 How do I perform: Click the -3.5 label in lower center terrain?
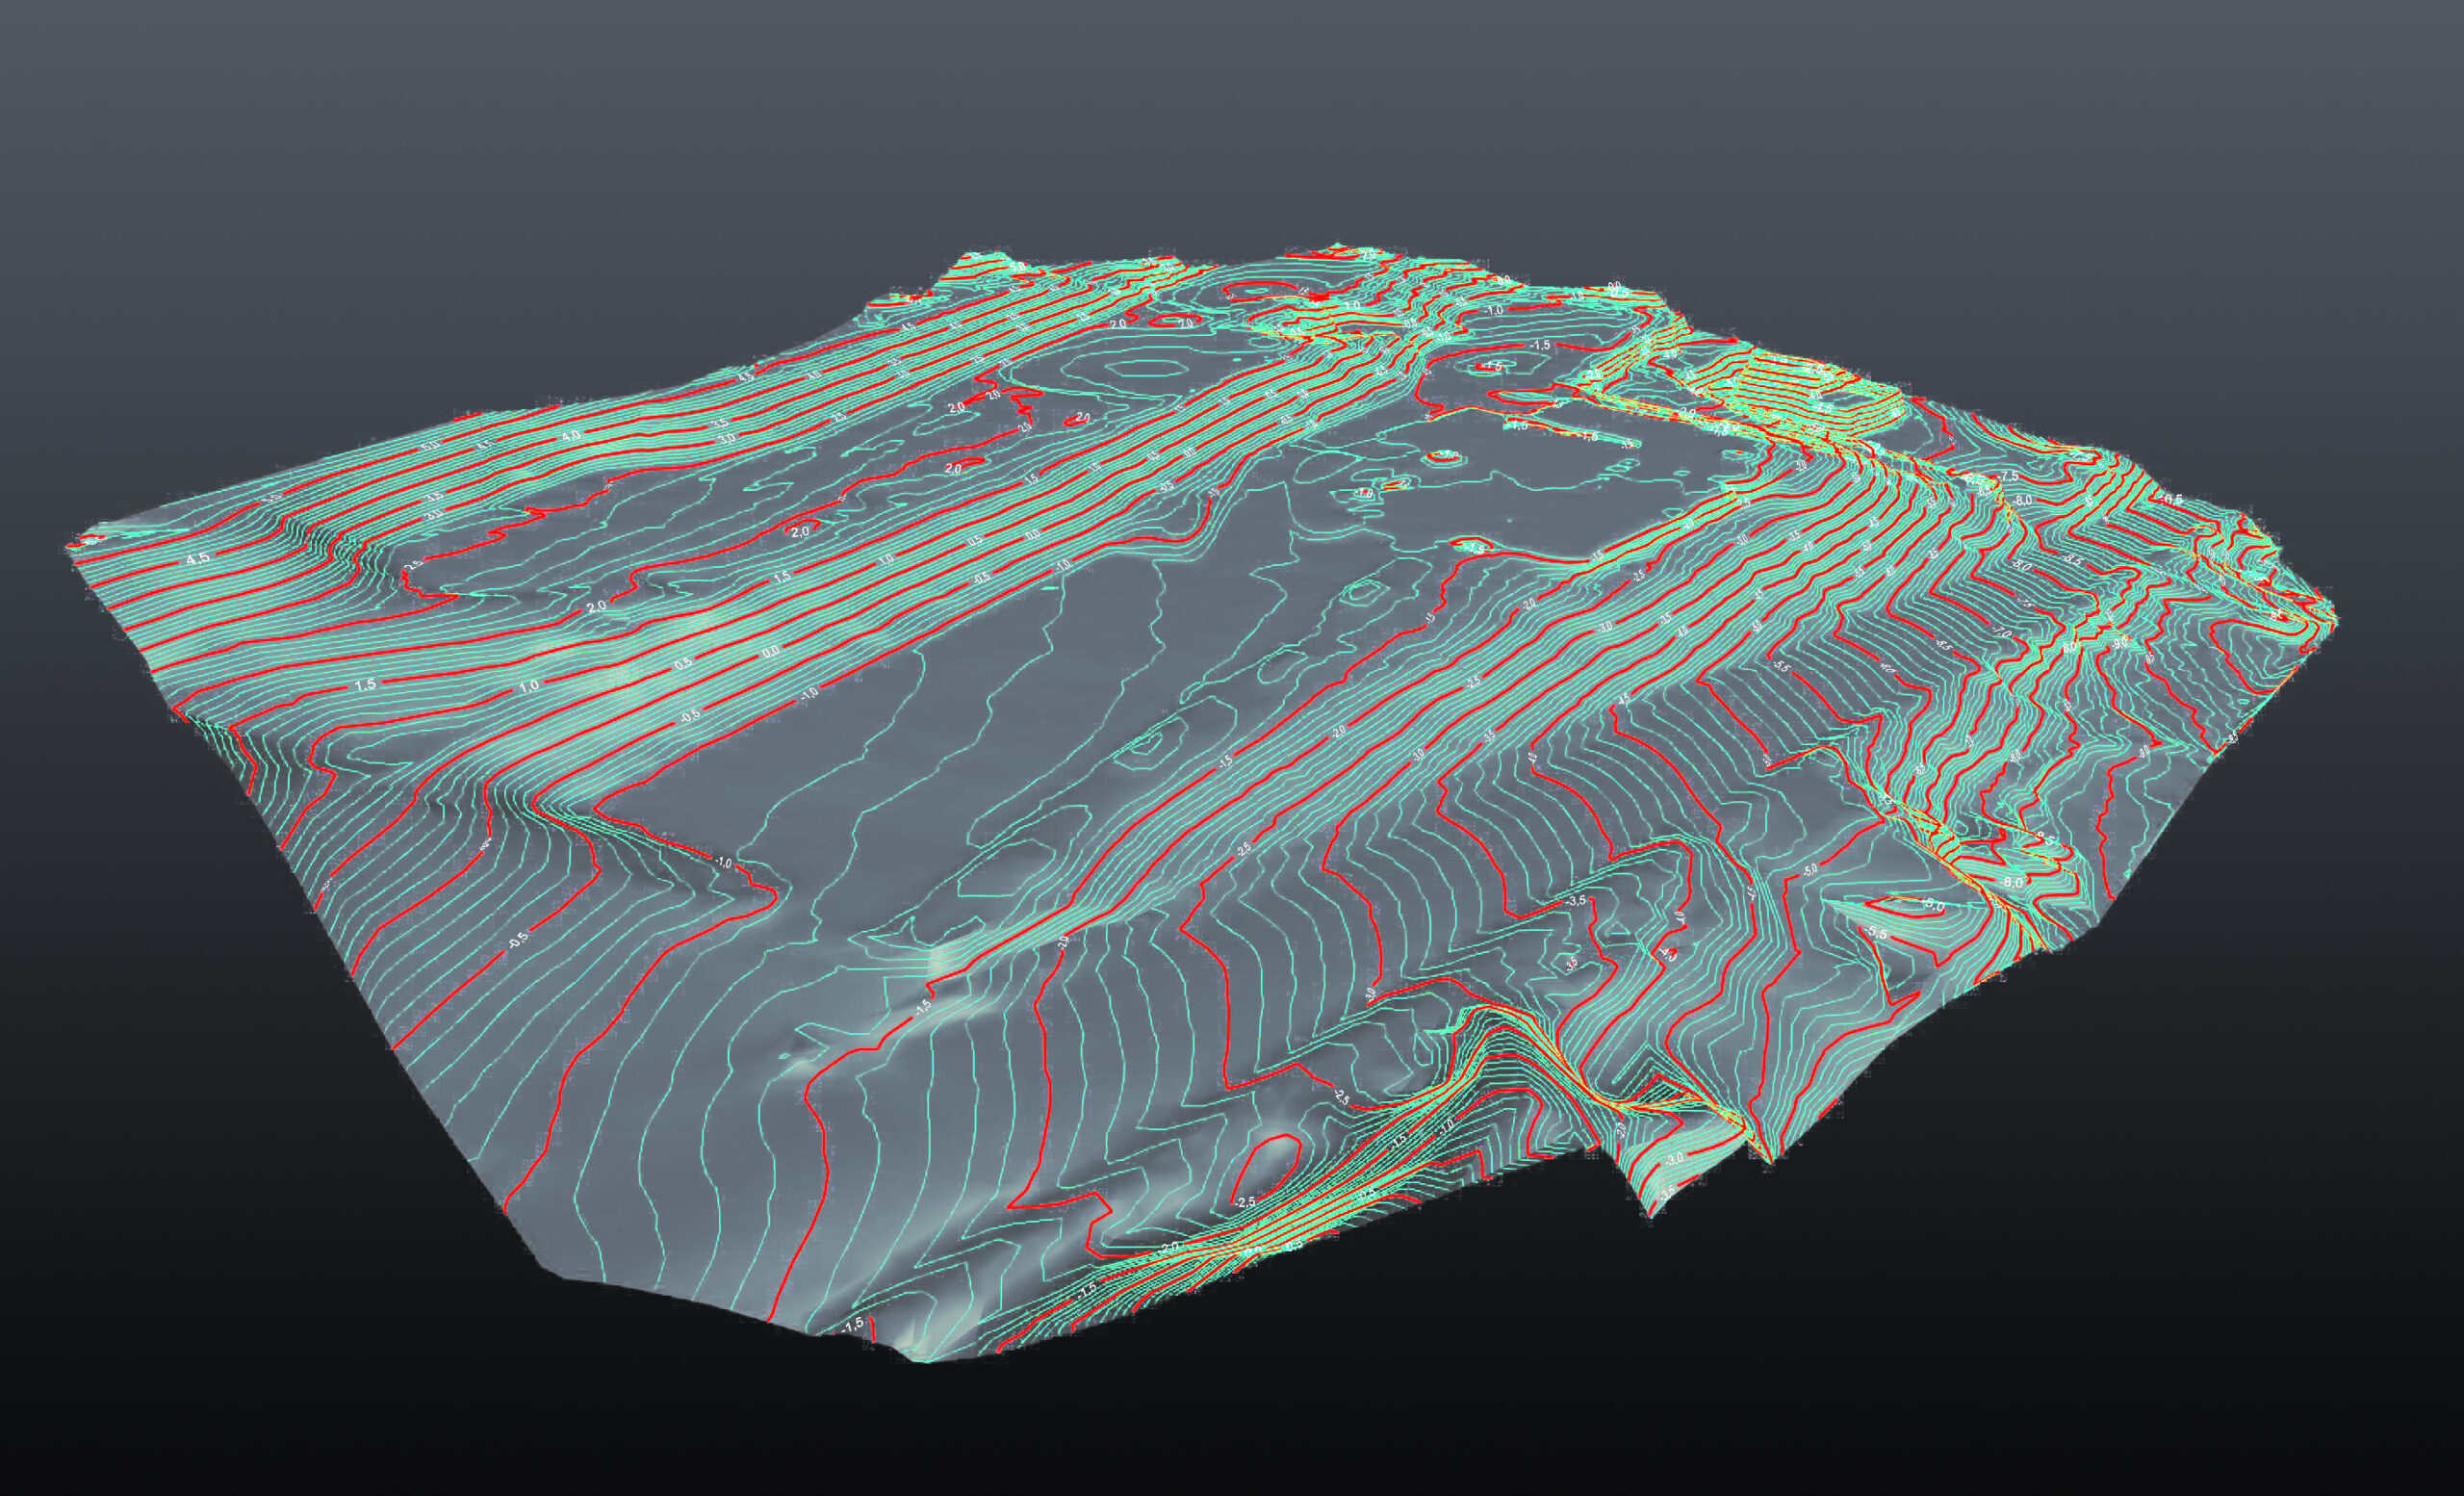point(1577,901)
